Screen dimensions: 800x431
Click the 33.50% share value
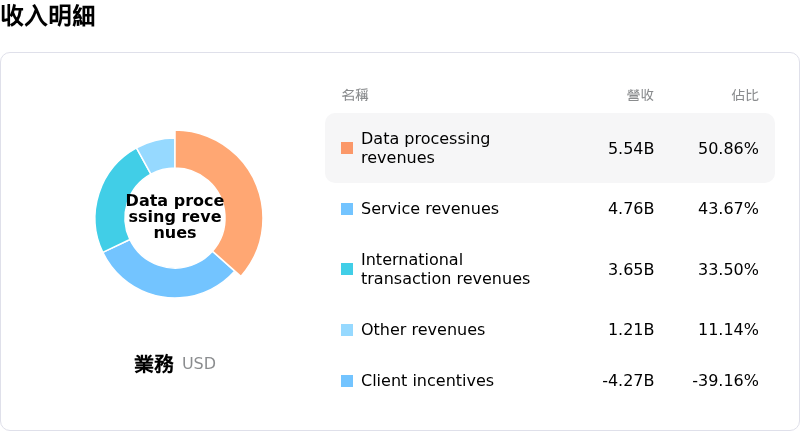pos(728,269)
